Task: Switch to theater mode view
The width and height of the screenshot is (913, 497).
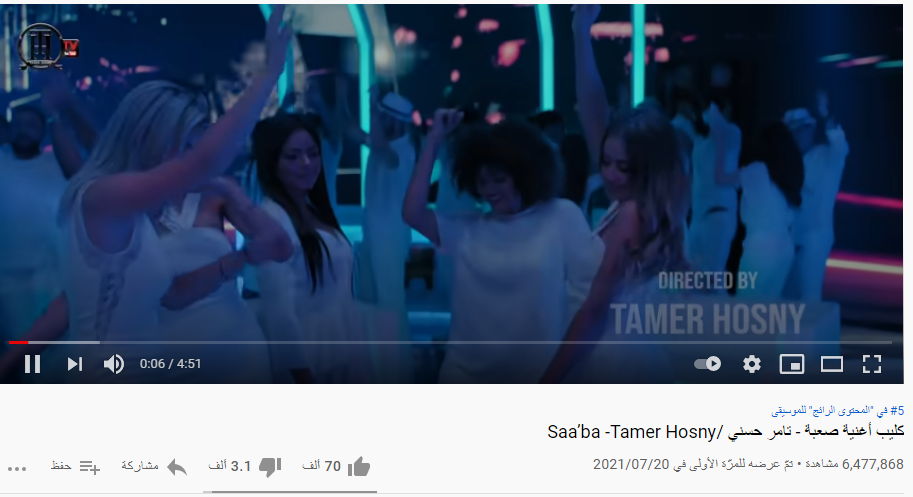Action: coord(831,364)
